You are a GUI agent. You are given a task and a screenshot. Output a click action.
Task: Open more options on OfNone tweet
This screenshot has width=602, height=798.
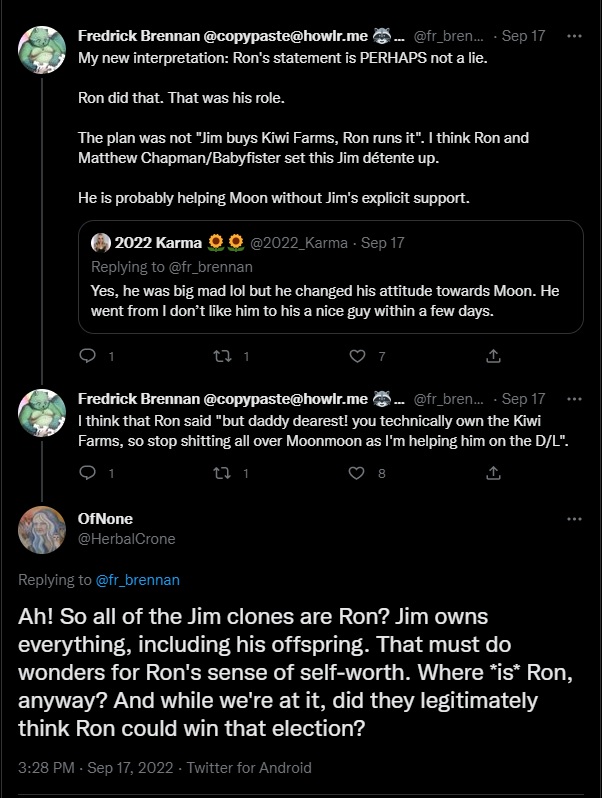pos(574,519)
